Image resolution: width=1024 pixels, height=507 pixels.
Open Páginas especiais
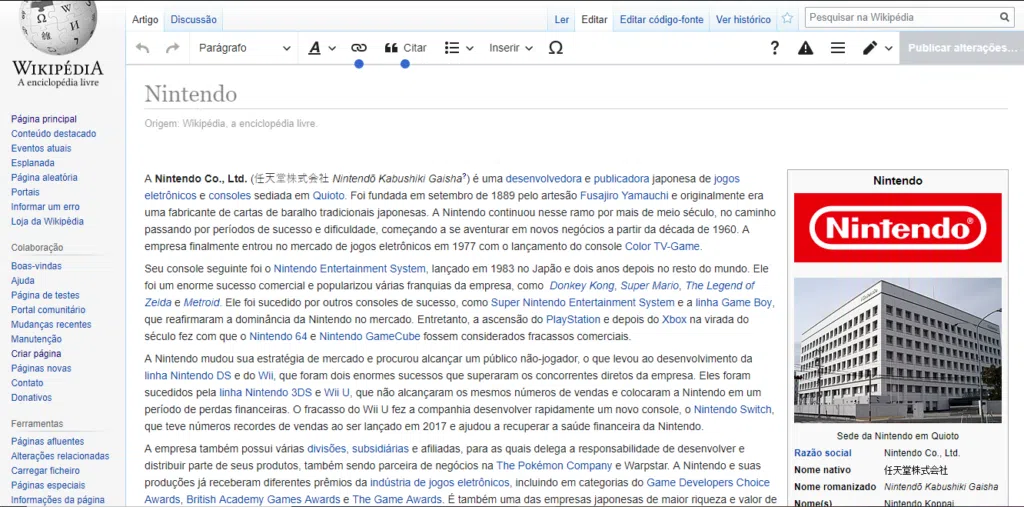coord(48,485)
